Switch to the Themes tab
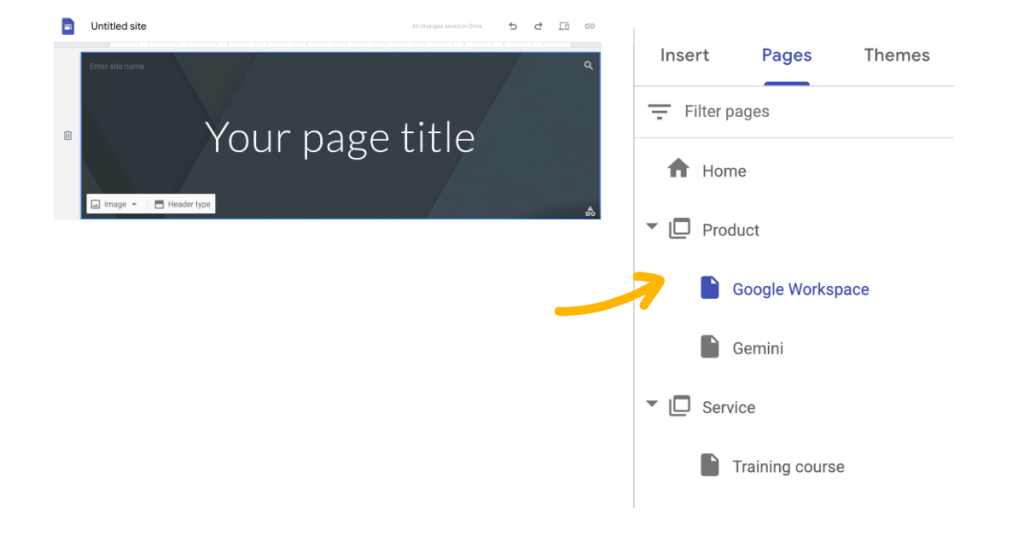The width and height of the screenshot is (1024, 536). point(897,55)
